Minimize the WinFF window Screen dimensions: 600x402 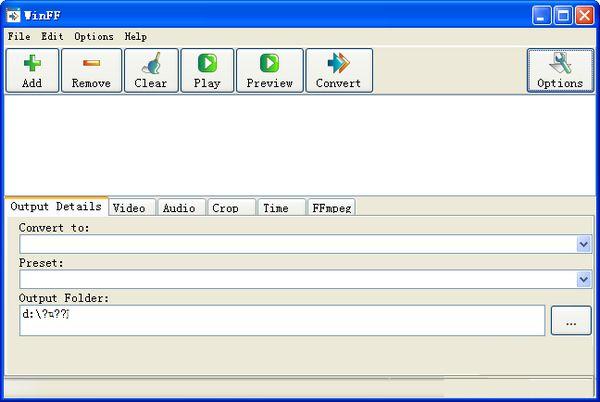click(541, 16)
